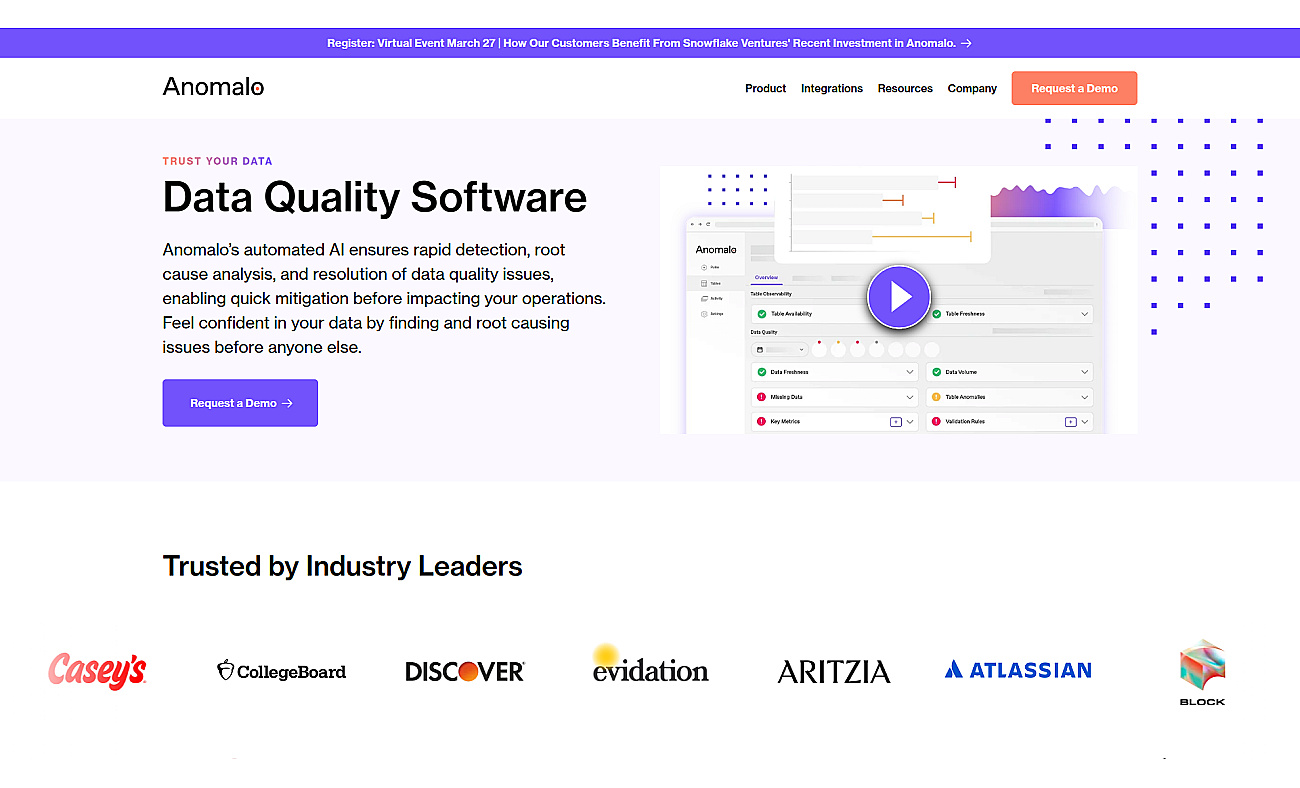
Task: Click the "Trusted by Industry Leaders" heading
Action: click(x=342, y=566)
